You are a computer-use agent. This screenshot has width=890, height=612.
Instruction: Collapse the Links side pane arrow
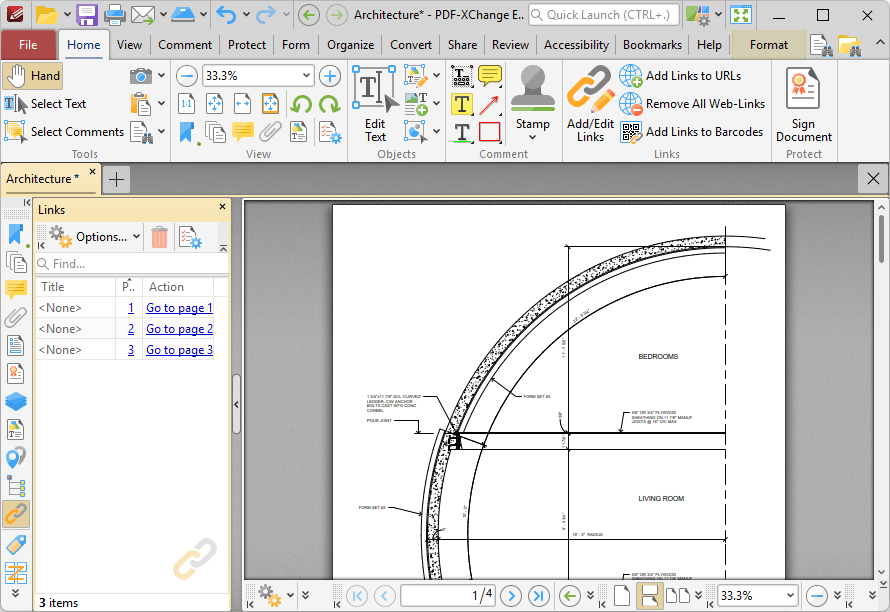[236, 405]
